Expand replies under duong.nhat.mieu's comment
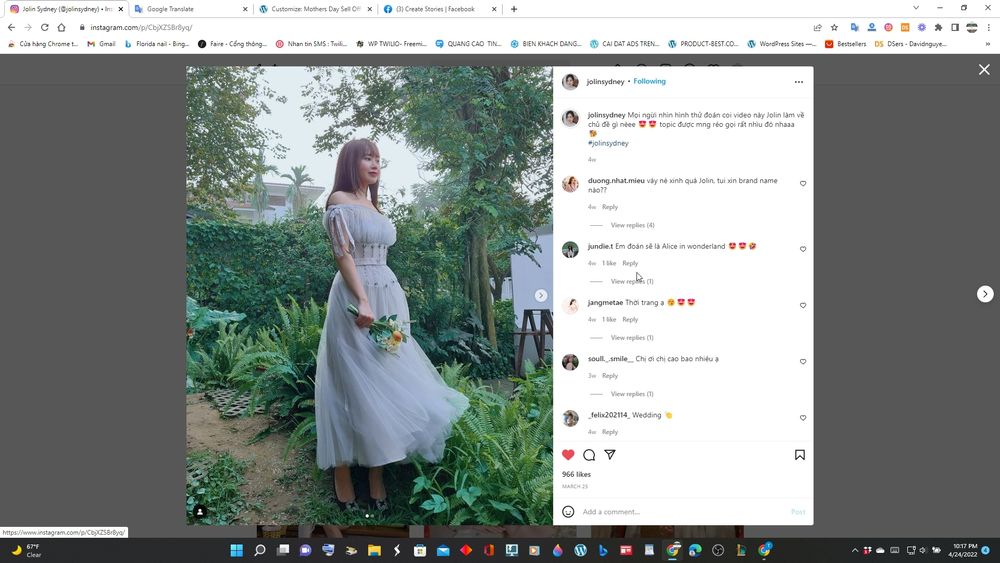This screenshot has height=563, width=1000. 632,225
